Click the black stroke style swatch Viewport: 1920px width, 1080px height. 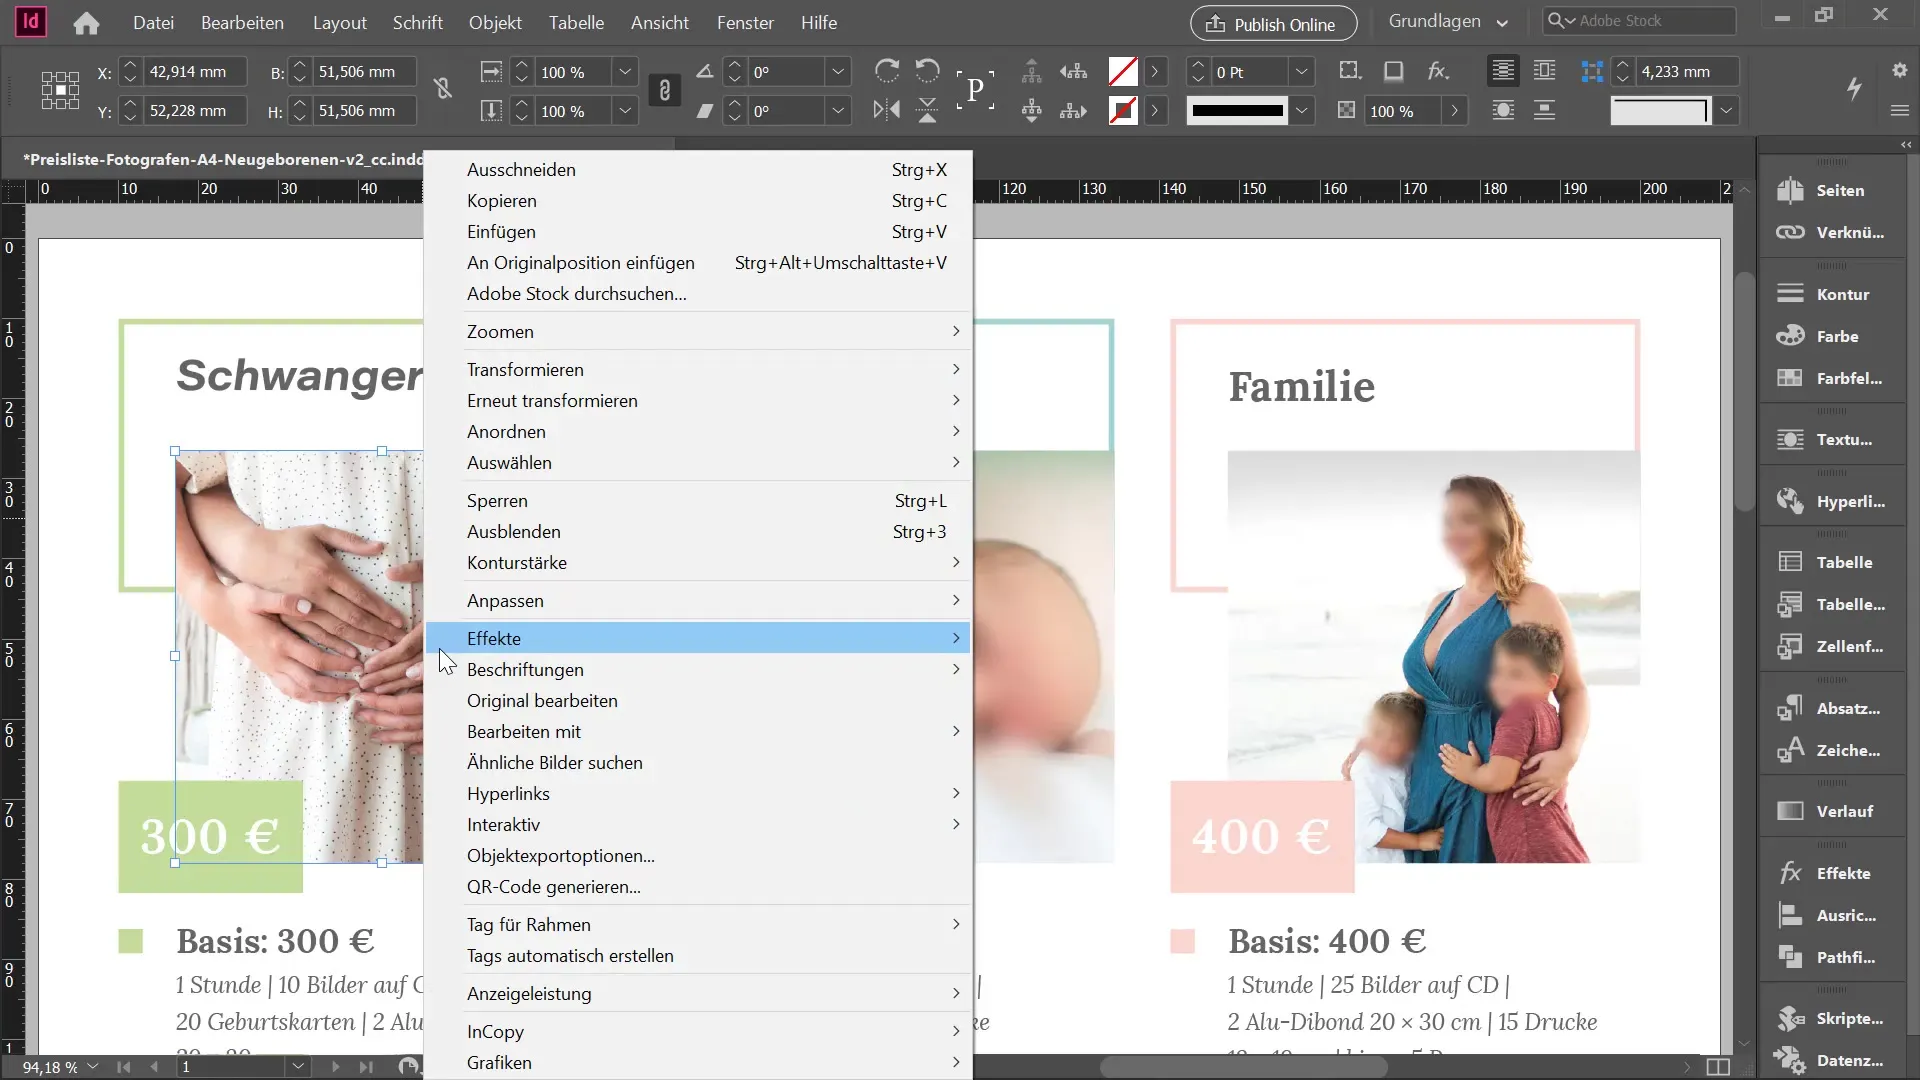pyautogui.click(x=1238, y=111)
